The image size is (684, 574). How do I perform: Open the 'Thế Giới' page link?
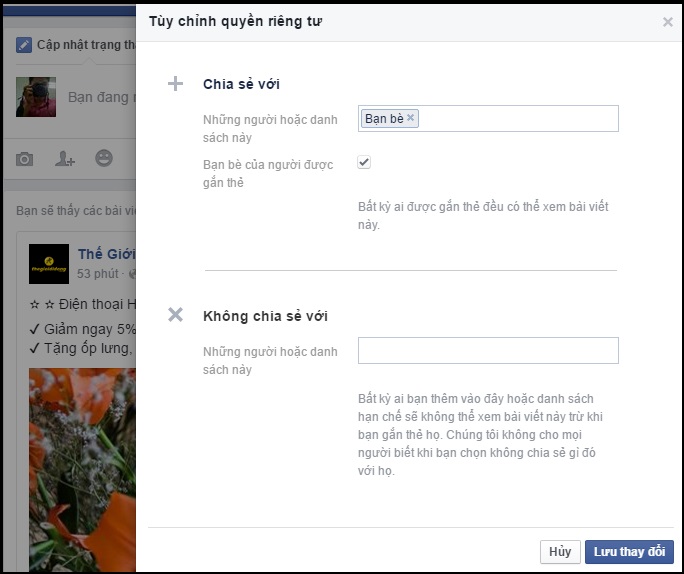107,254
